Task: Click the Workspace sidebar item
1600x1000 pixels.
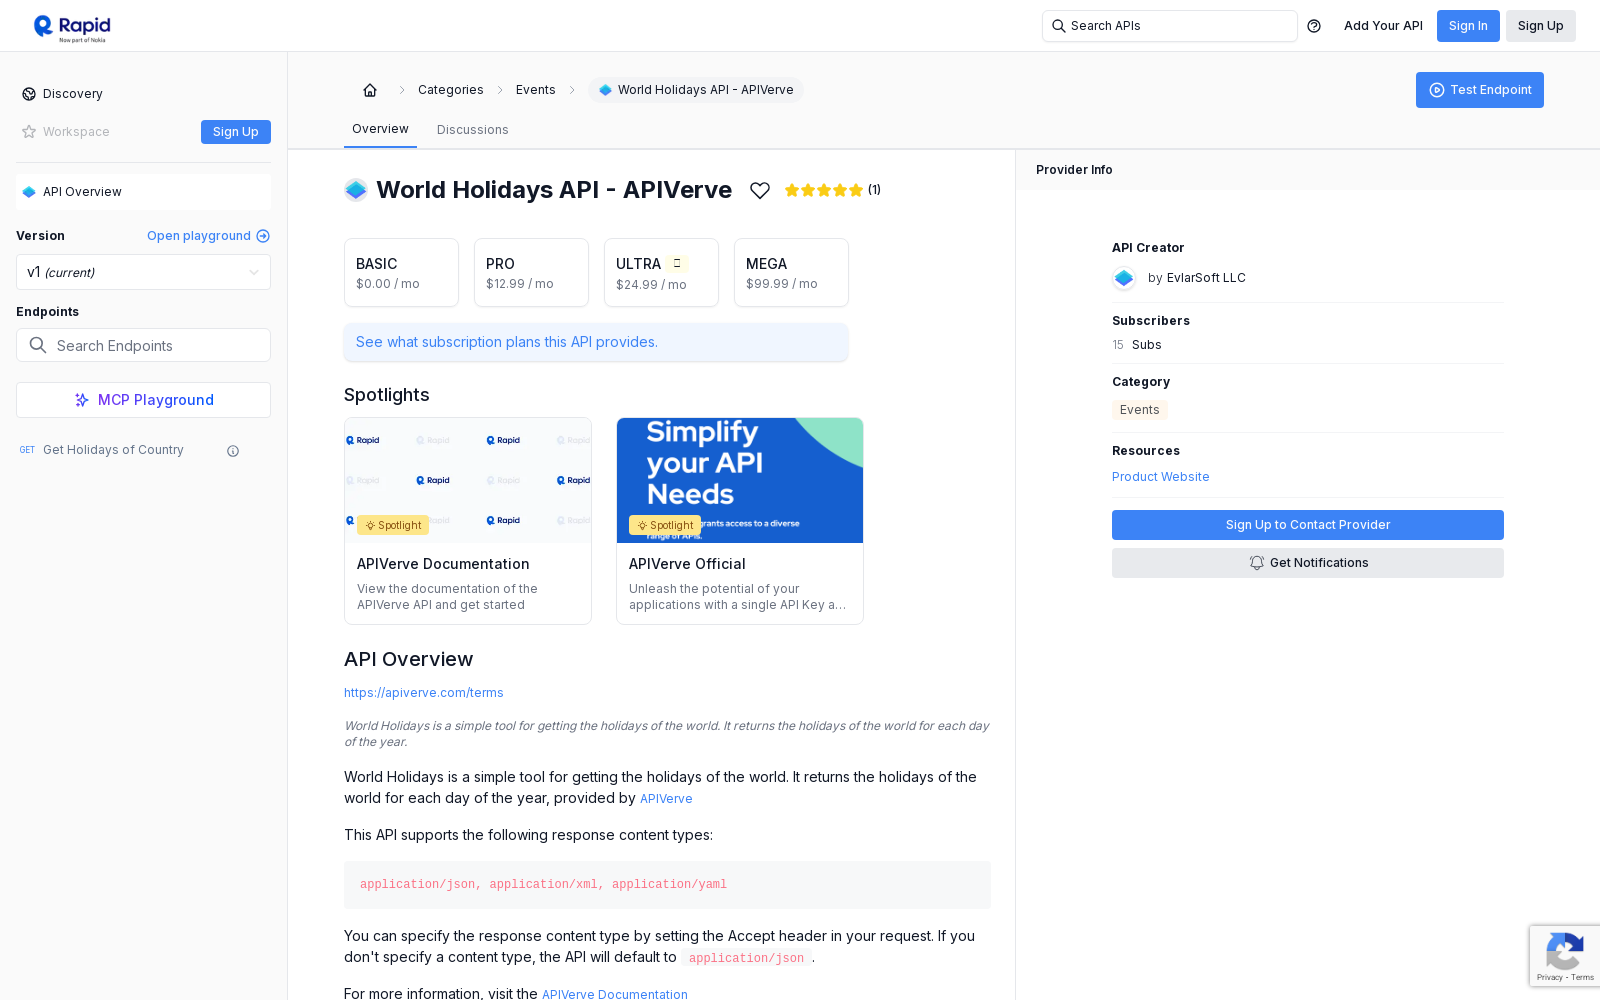Action: tap(76, 132)
